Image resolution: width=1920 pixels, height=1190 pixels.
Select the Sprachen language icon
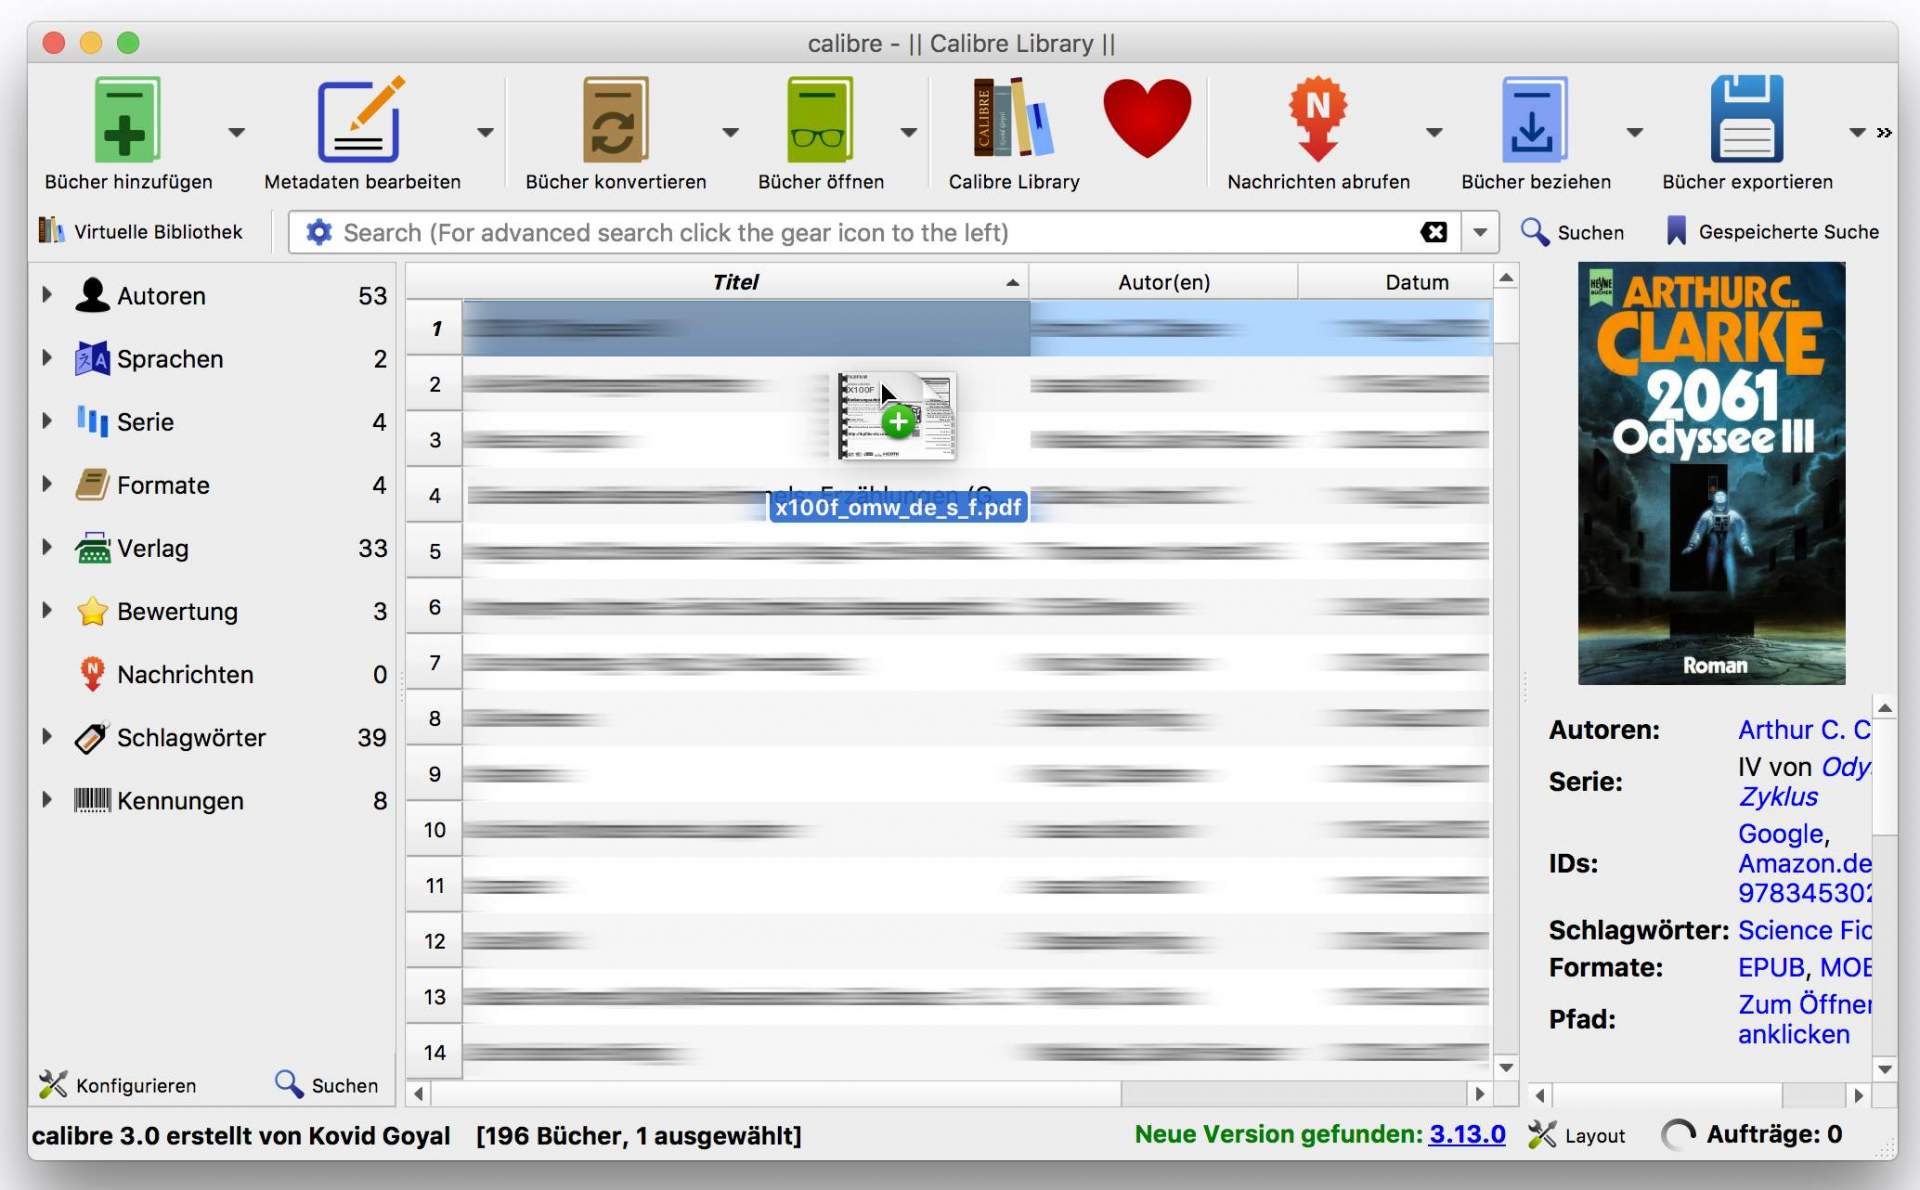pos(92,358)
